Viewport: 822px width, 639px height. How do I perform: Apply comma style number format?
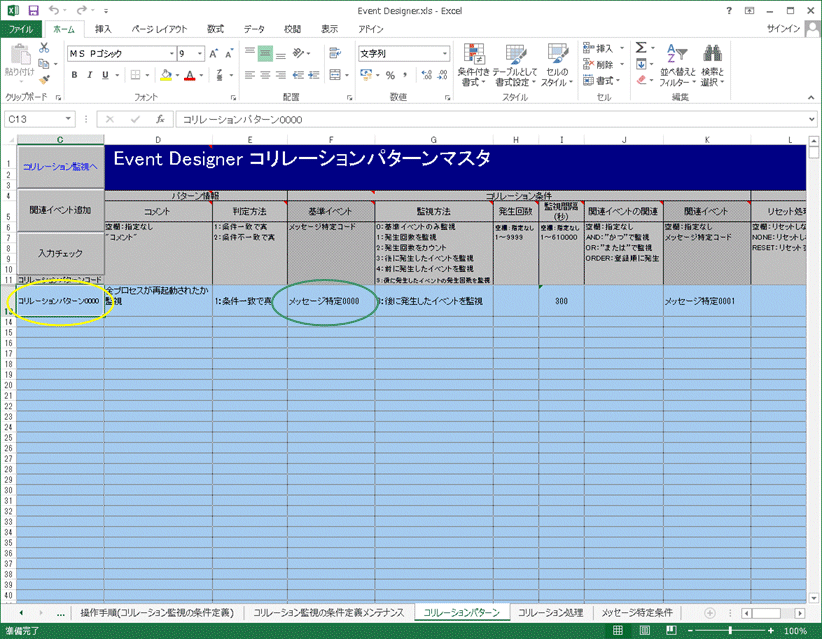coord(405,75)
